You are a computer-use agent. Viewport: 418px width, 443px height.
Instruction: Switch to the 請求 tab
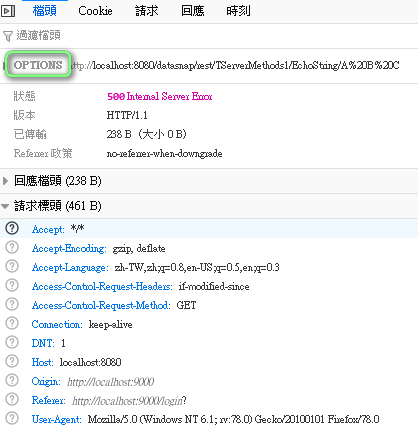146,11
